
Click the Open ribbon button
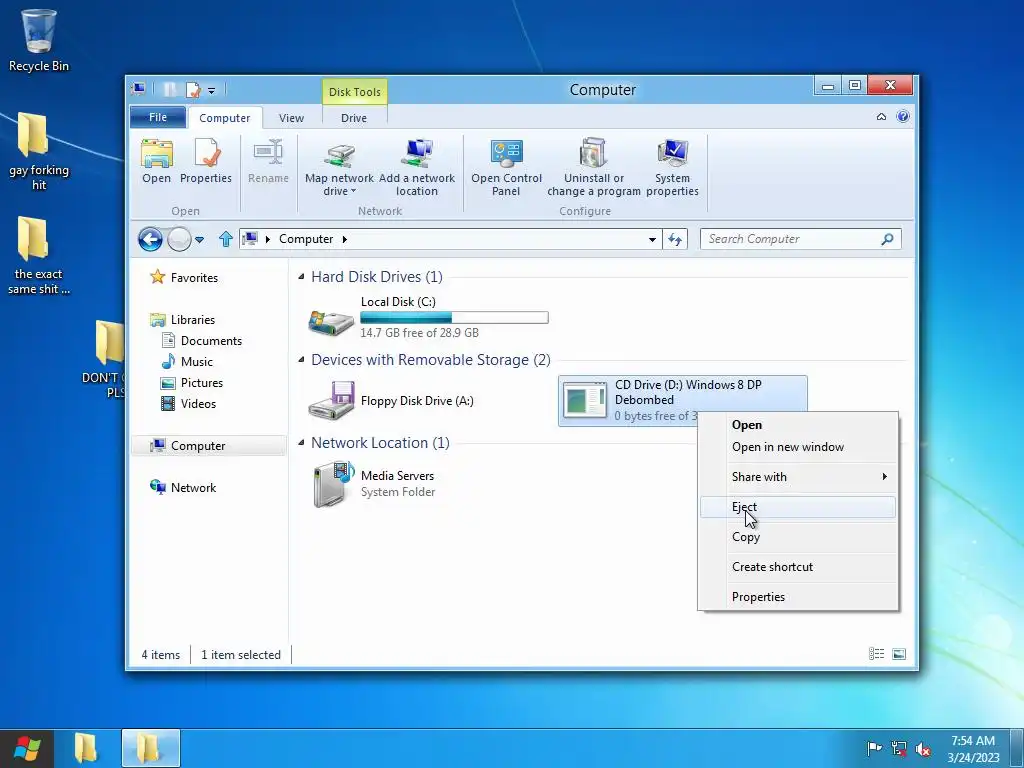point(156,162)
